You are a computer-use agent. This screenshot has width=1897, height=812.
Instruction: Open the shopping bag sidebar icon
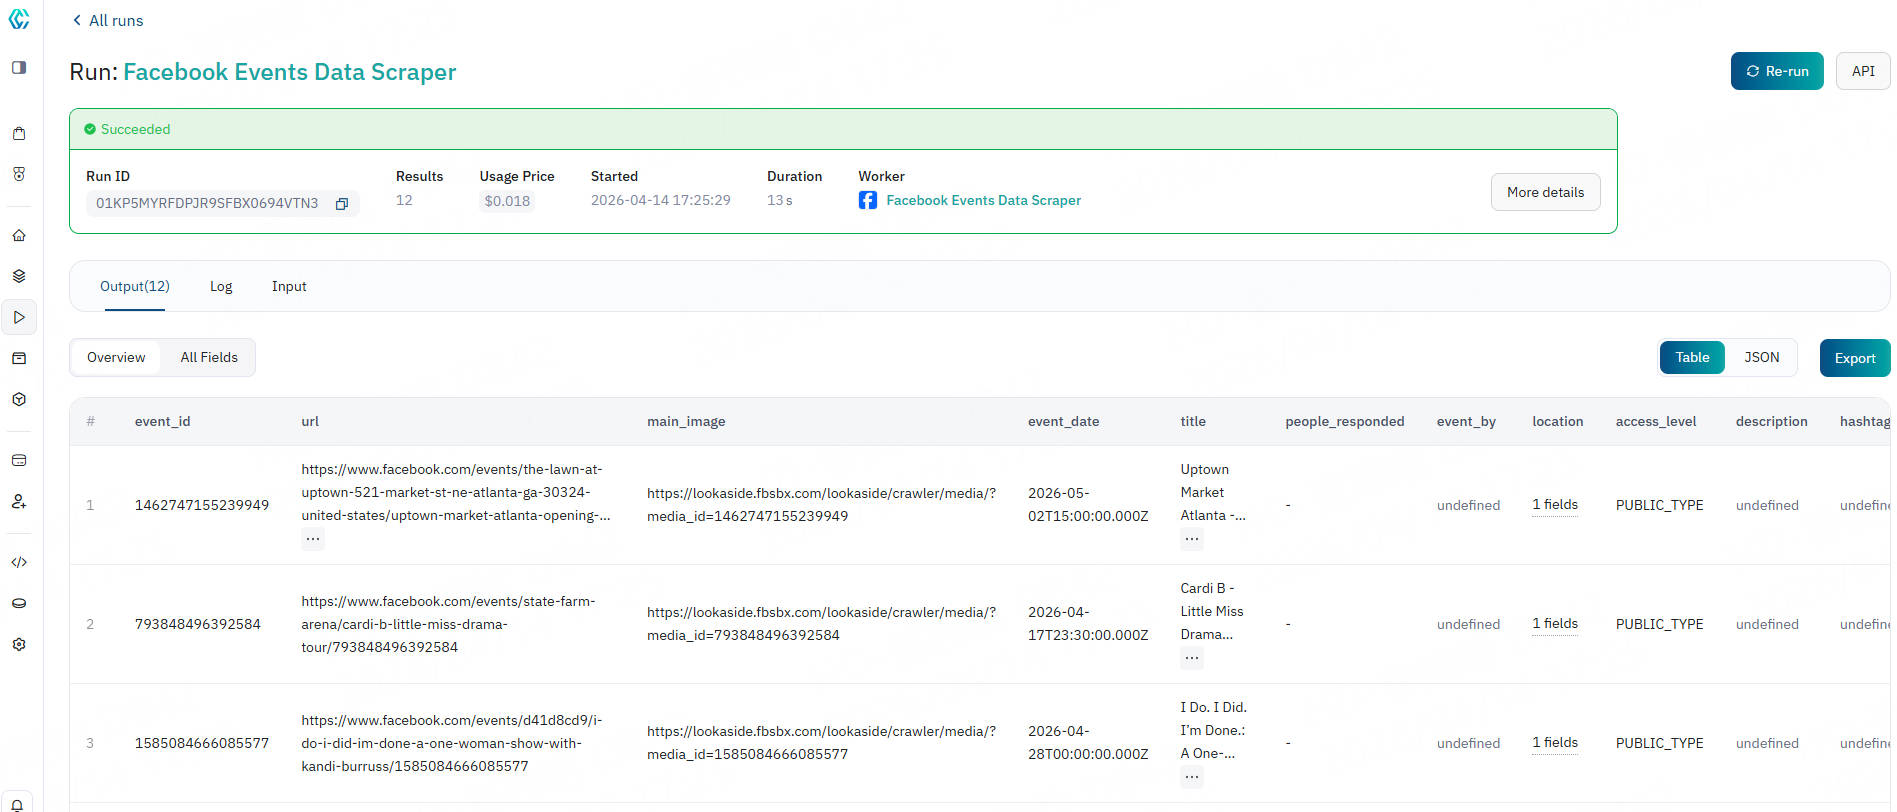pos(19,134)
